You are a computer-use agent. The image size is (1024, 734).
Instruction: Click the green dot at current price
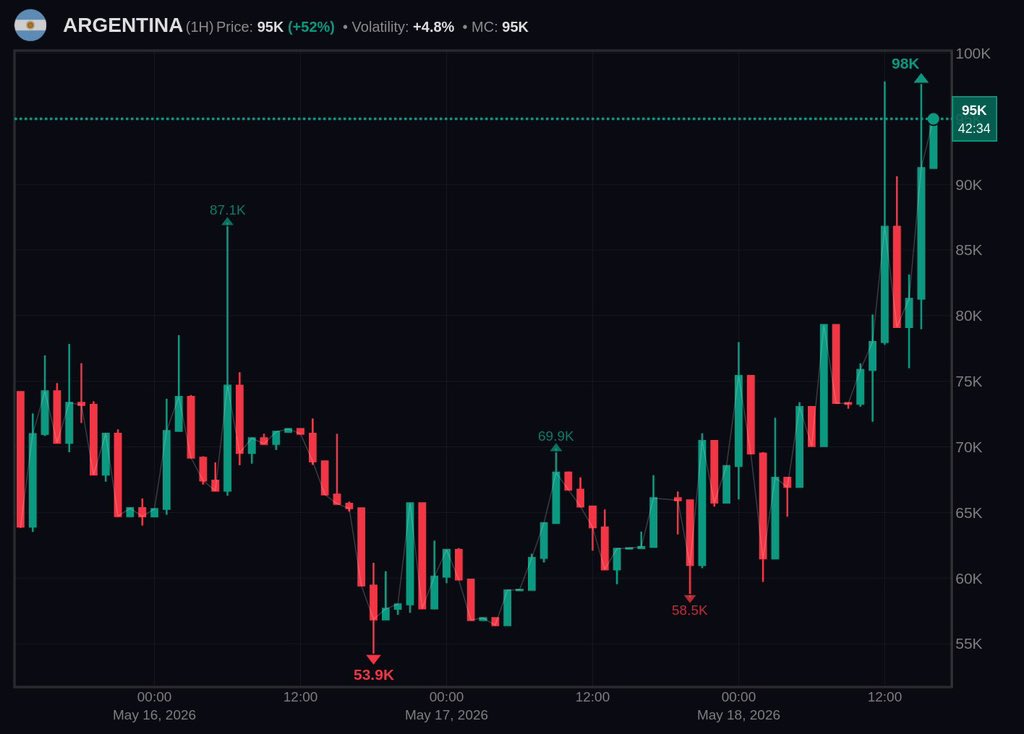(933, 119)
